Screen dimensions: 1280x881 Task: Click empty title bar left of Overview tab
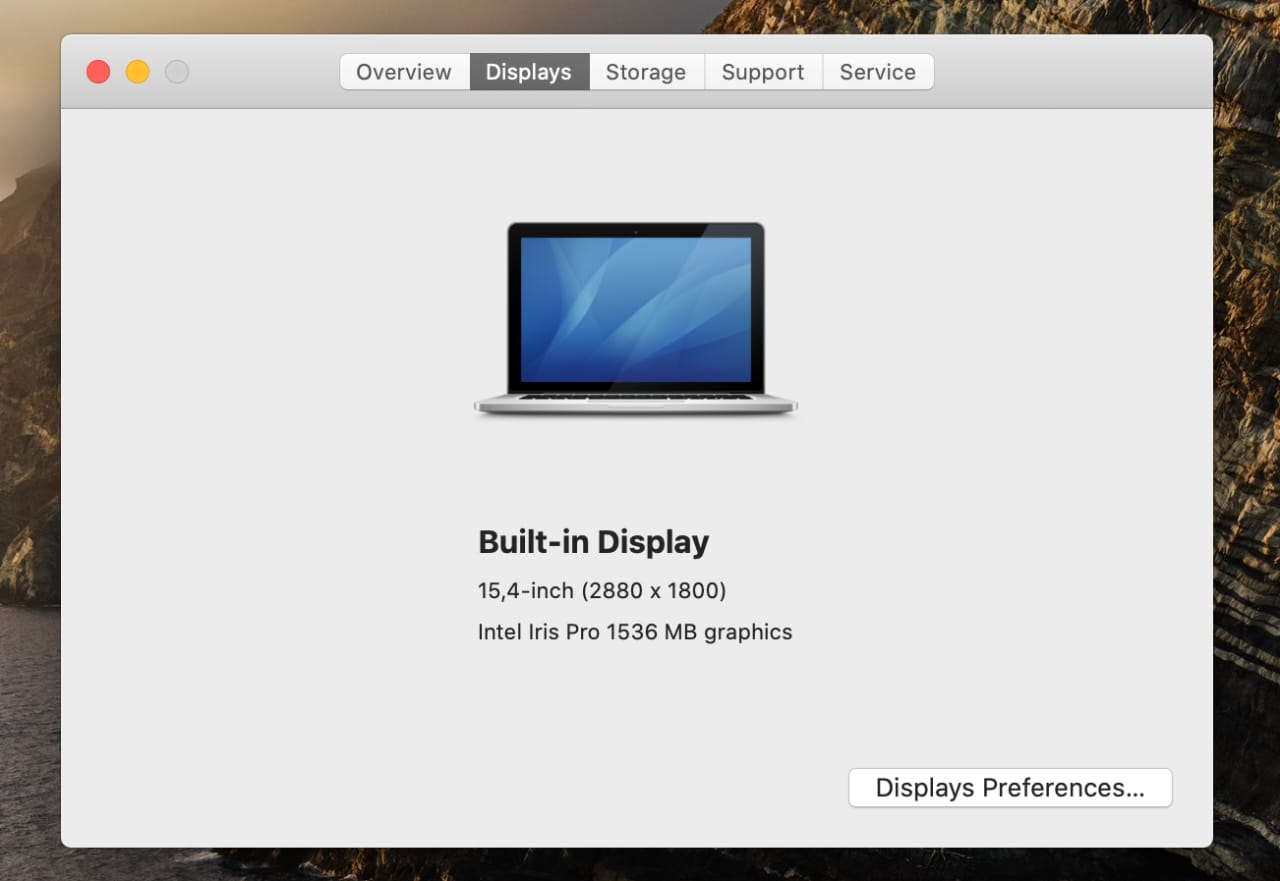pyautogui.click(x=265, y=72)
